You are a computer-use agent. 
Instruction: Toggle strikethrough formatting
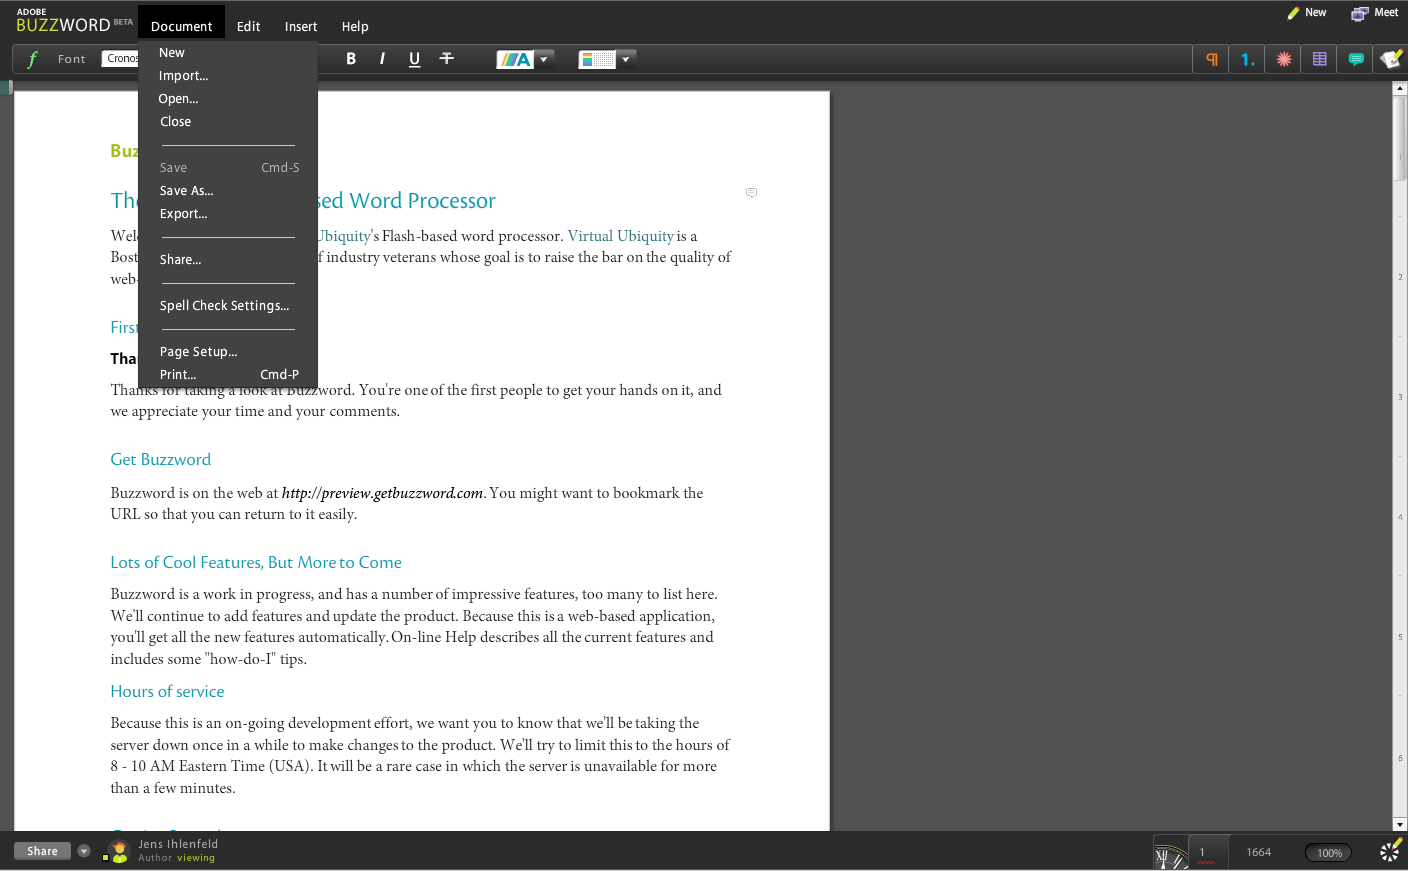pyautogui.click(x=446, y=58)
